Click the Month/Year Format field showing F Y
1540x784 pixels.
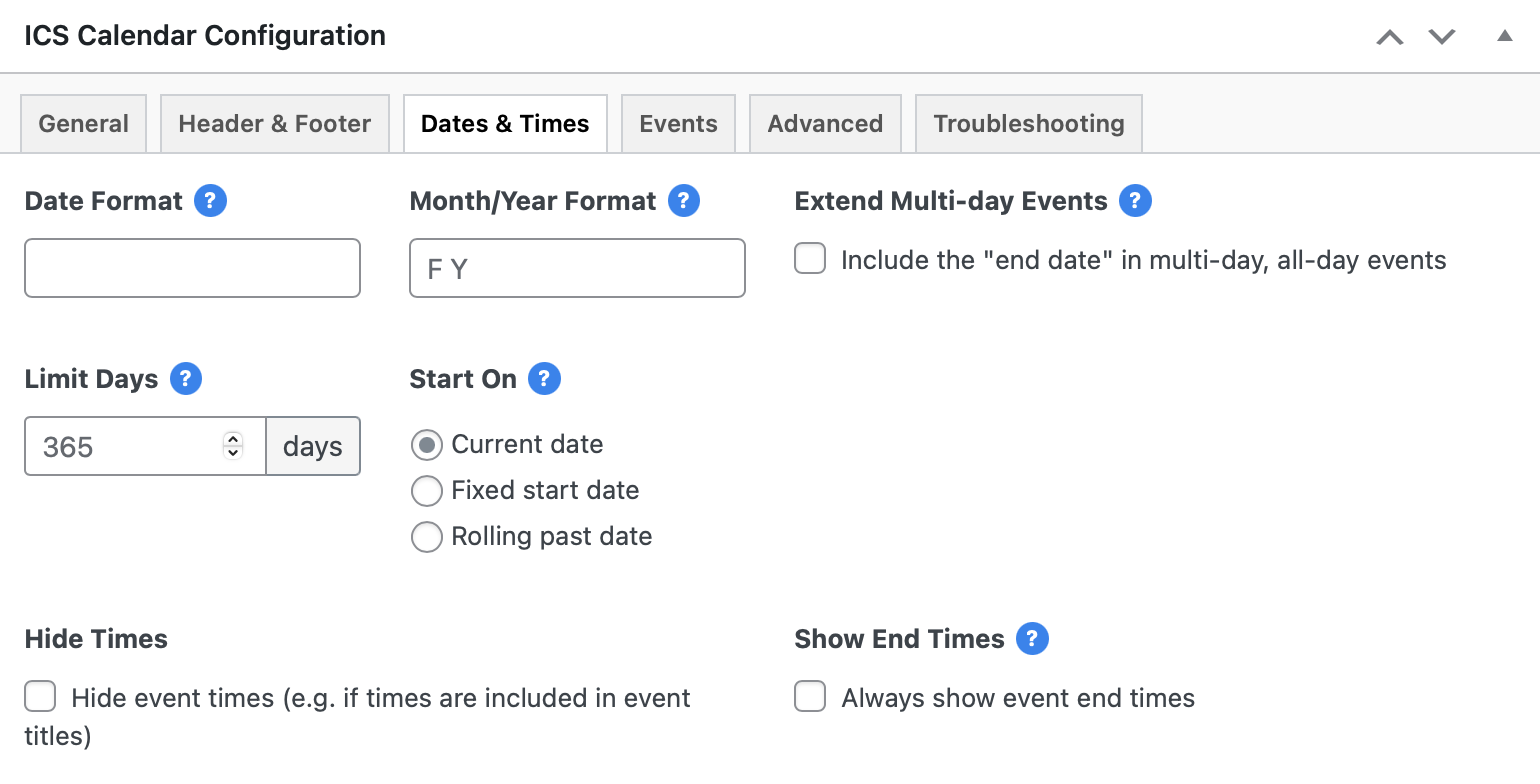pos(577,268)
